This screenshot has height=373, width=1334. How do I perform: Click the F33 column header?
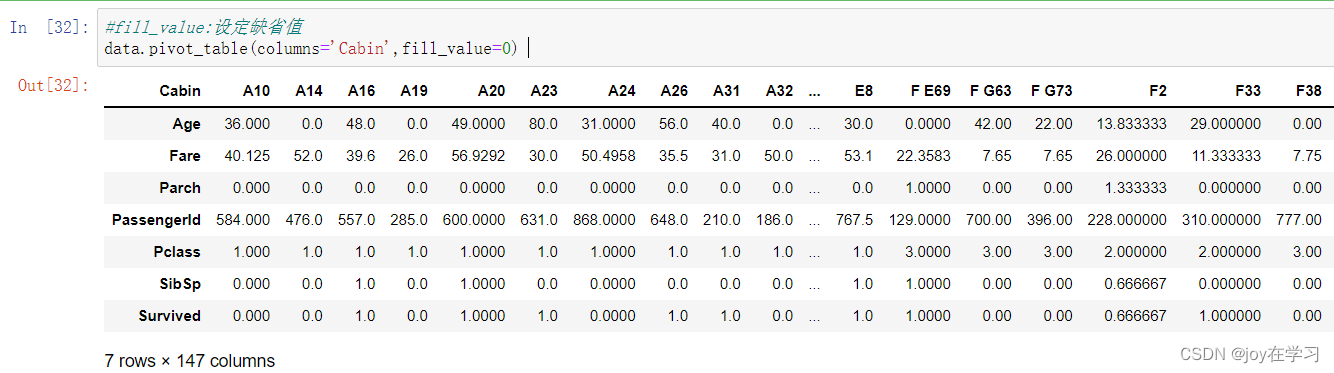pos(1248,91)
